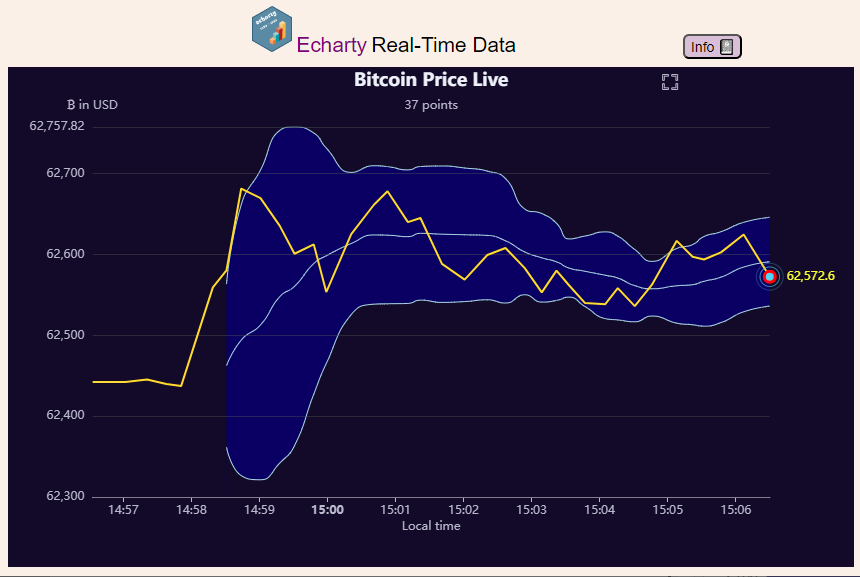Click the 62,757.82 y-axis maximum label
Viewport: 860px width, 577px height.
[57, 126]
